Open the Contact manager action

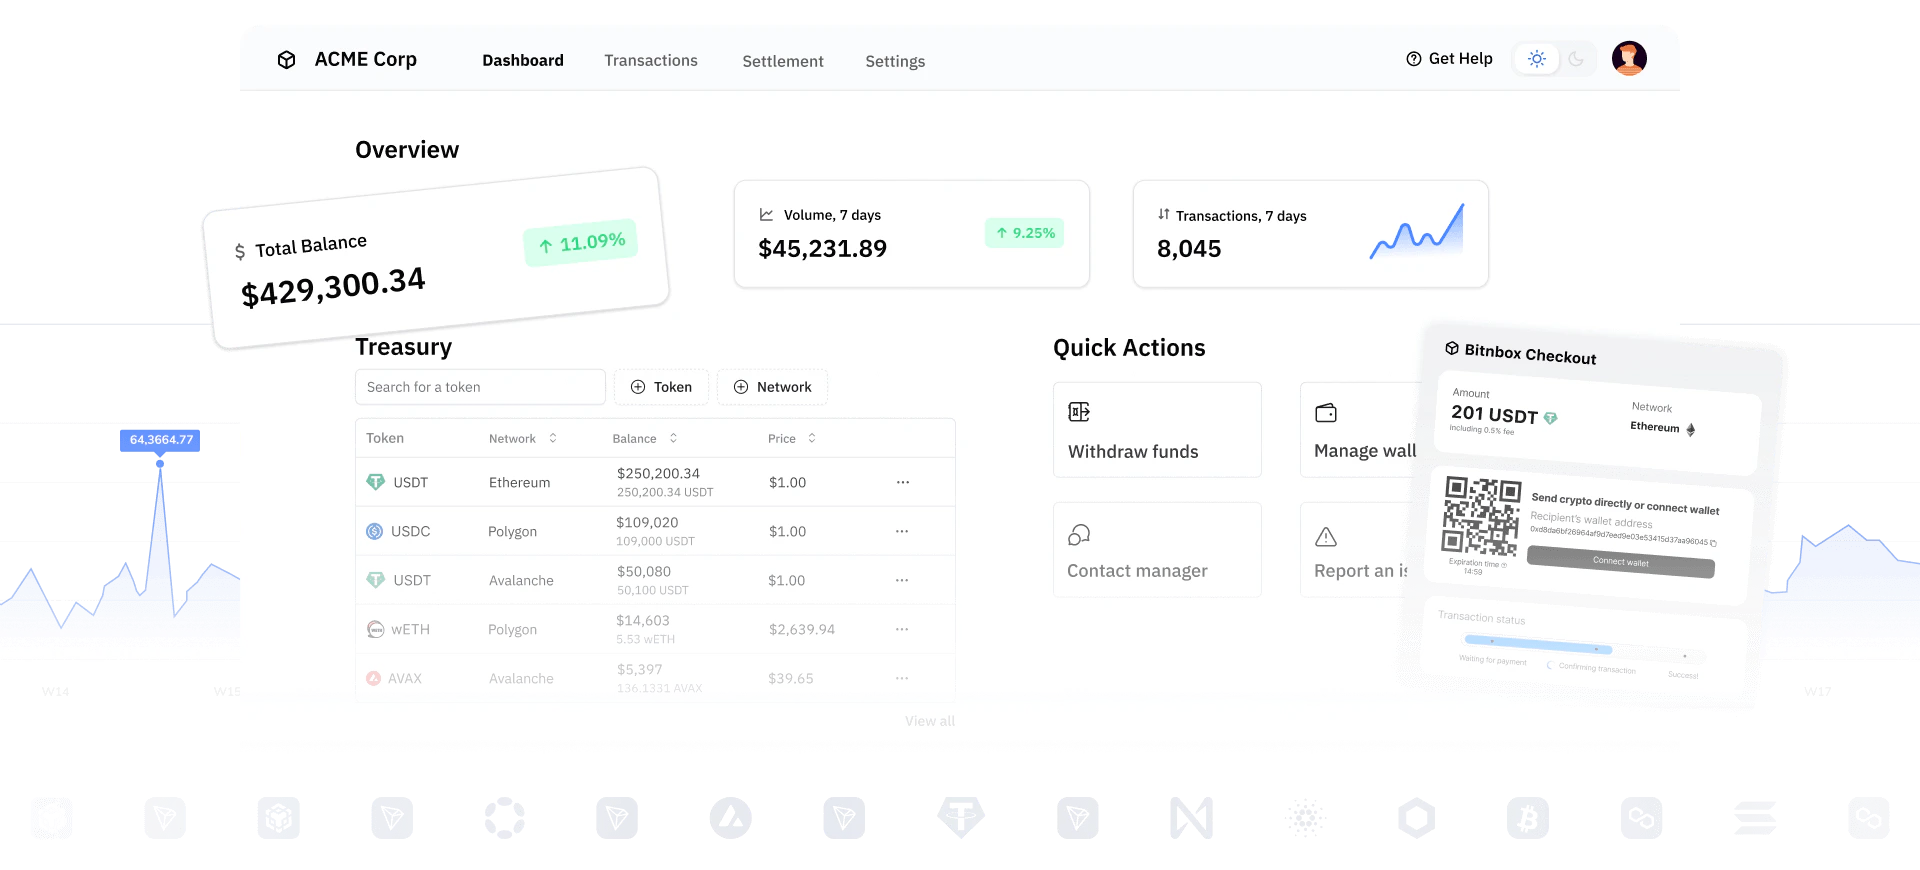click(x=1157, y=550)
